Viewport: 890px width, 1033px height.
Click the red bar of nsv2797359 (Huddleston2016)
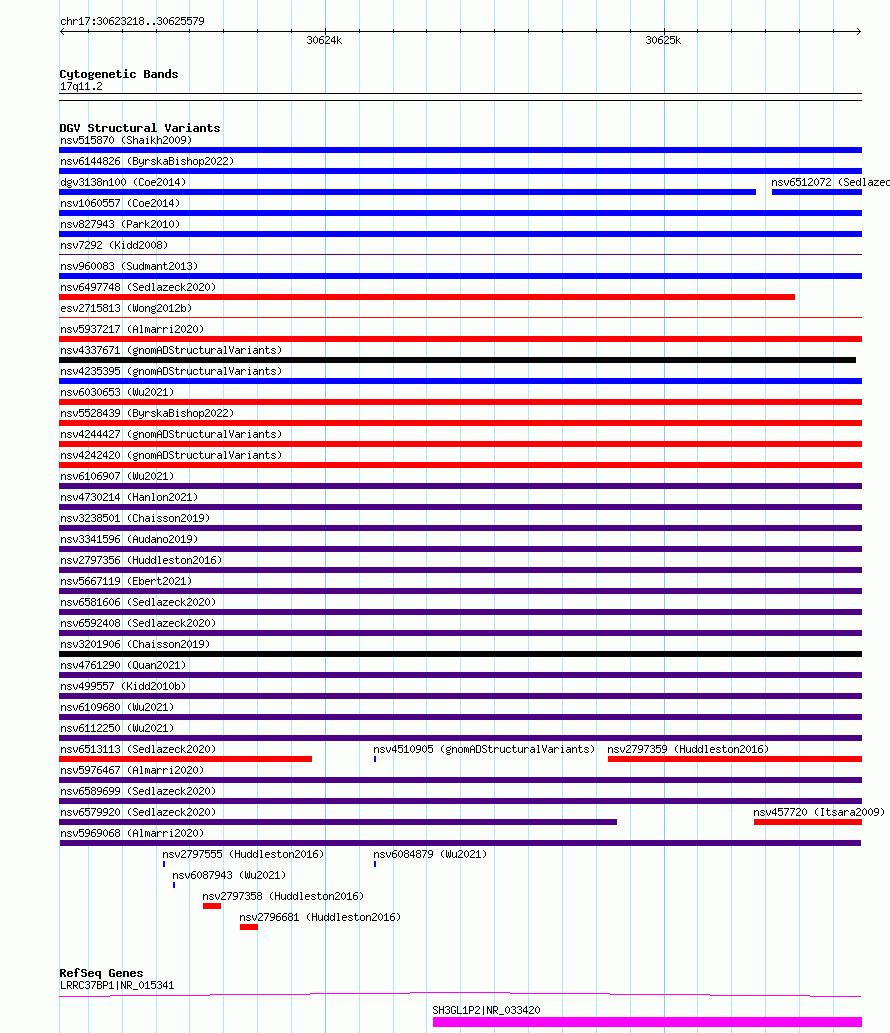735,760
